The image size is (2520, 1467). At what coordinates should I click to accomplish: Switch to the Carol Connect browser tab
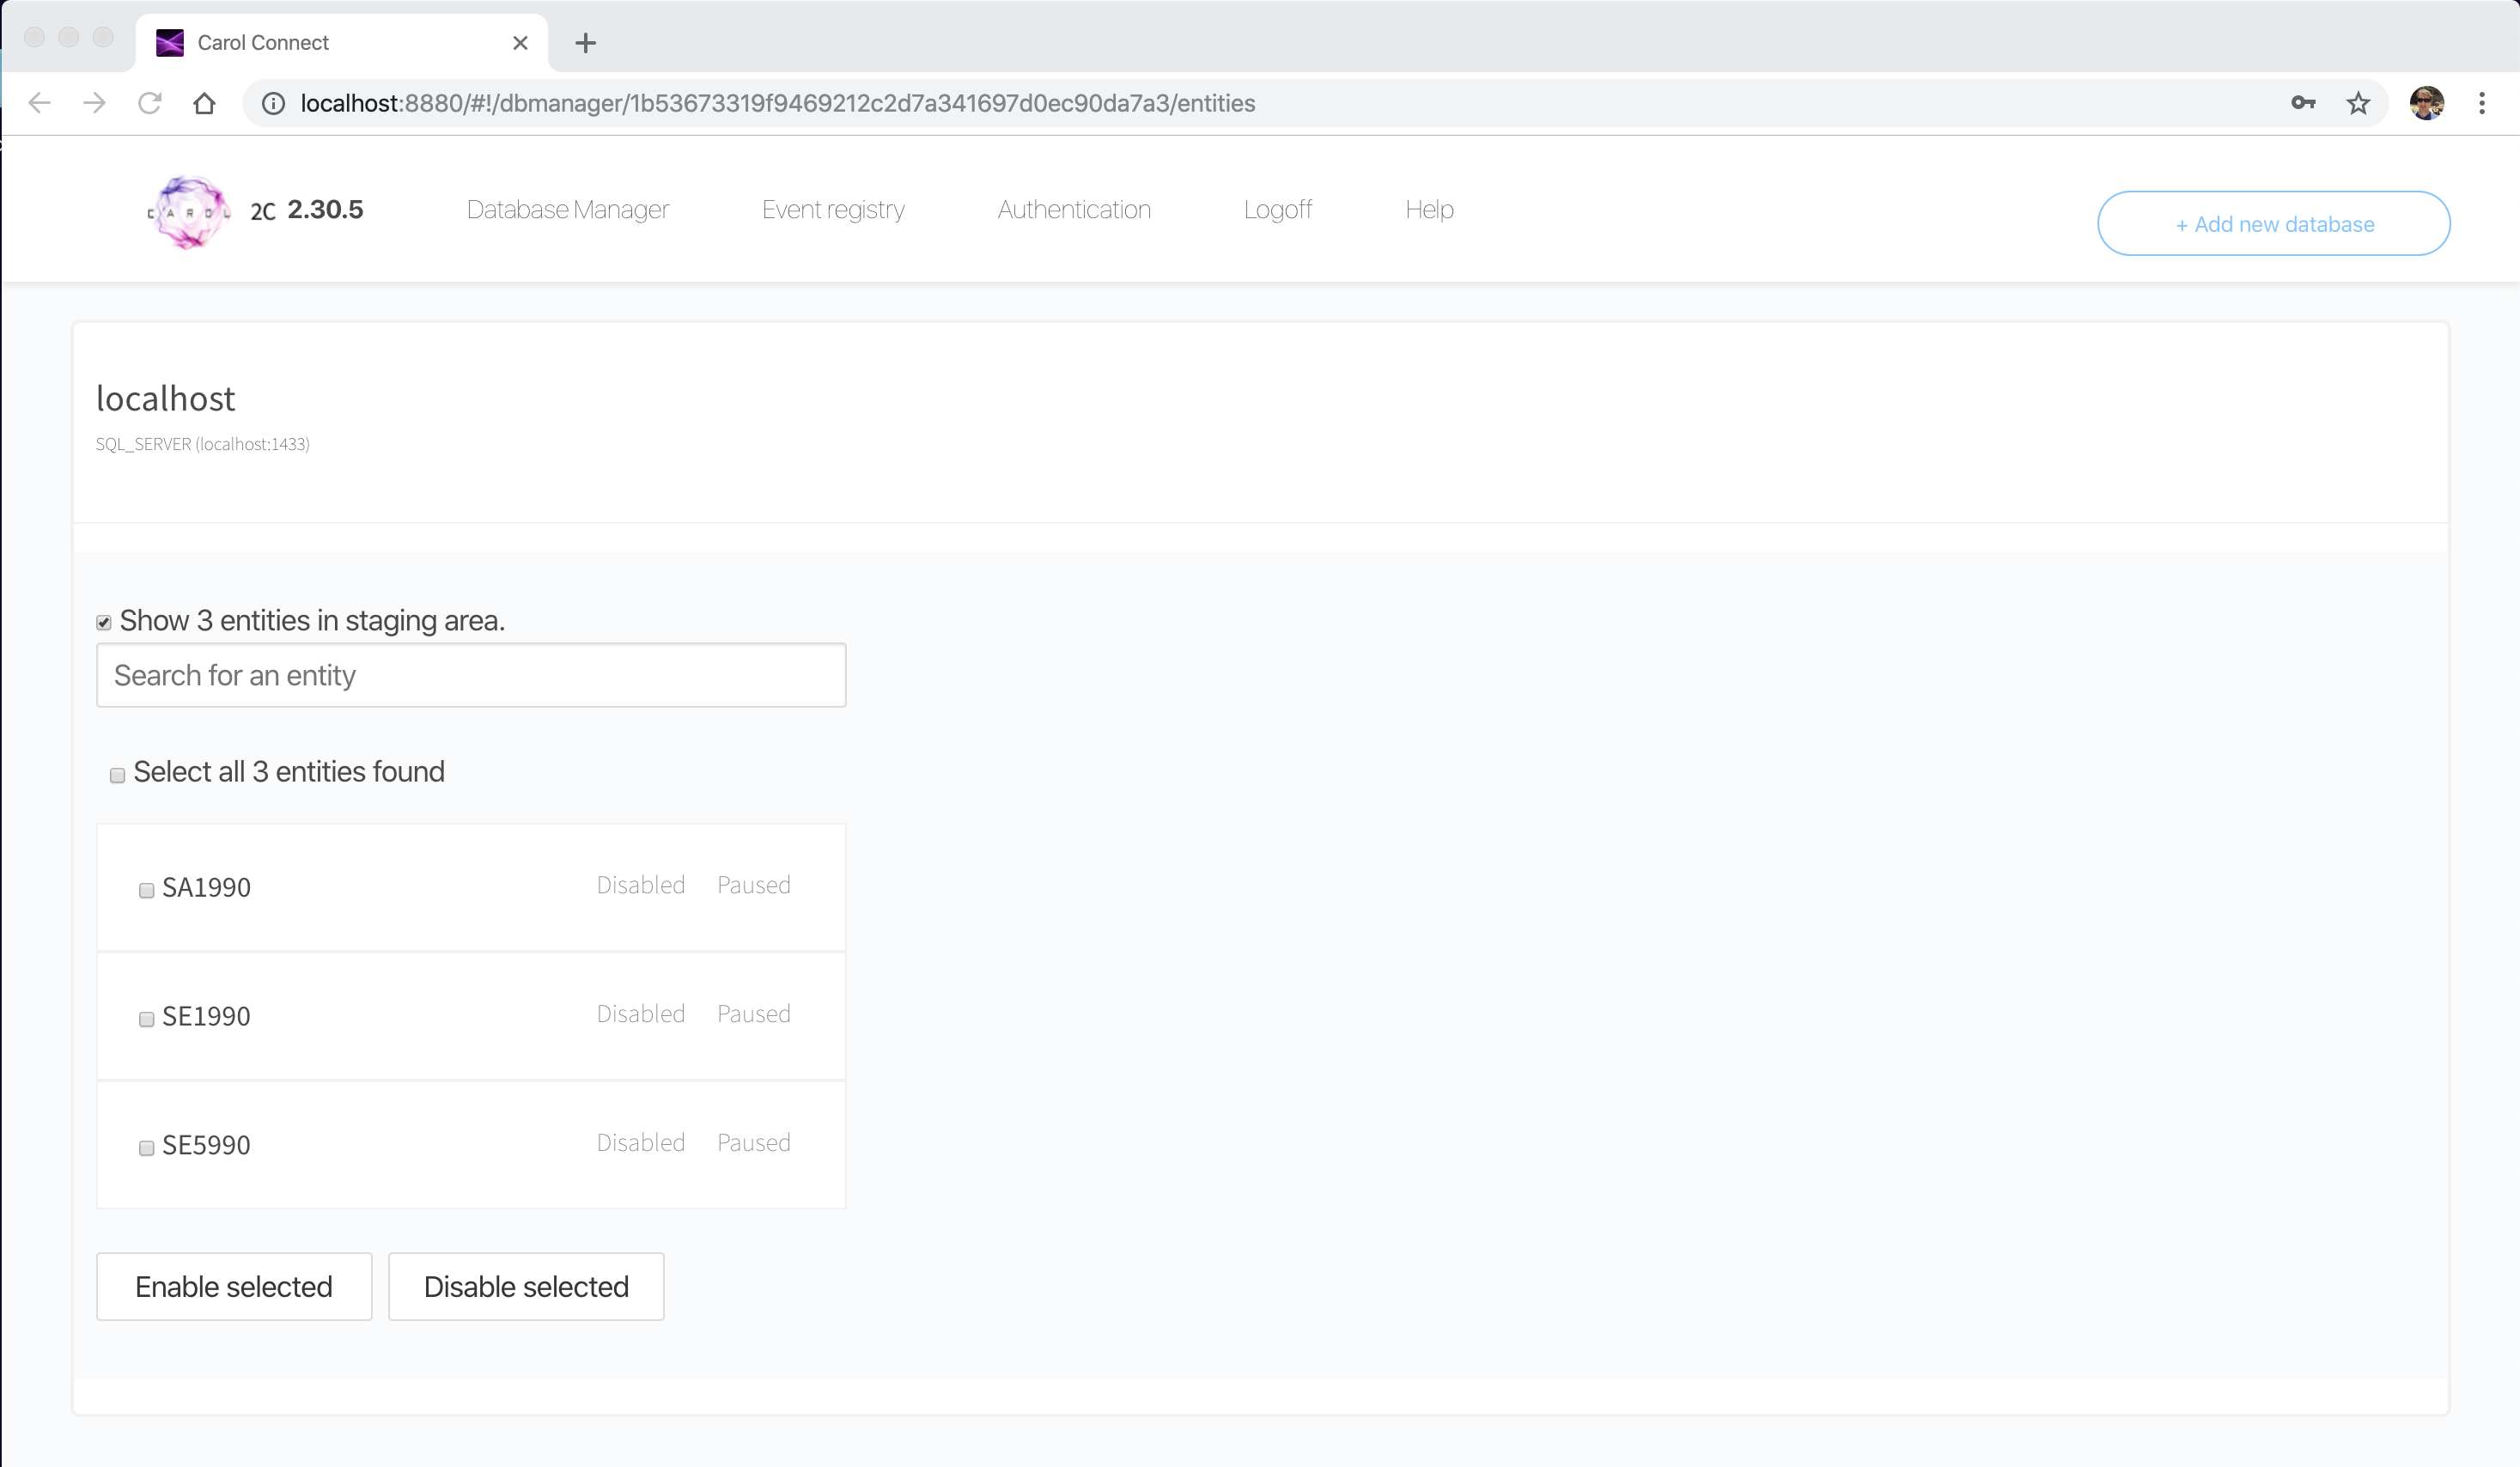[341, 43]
